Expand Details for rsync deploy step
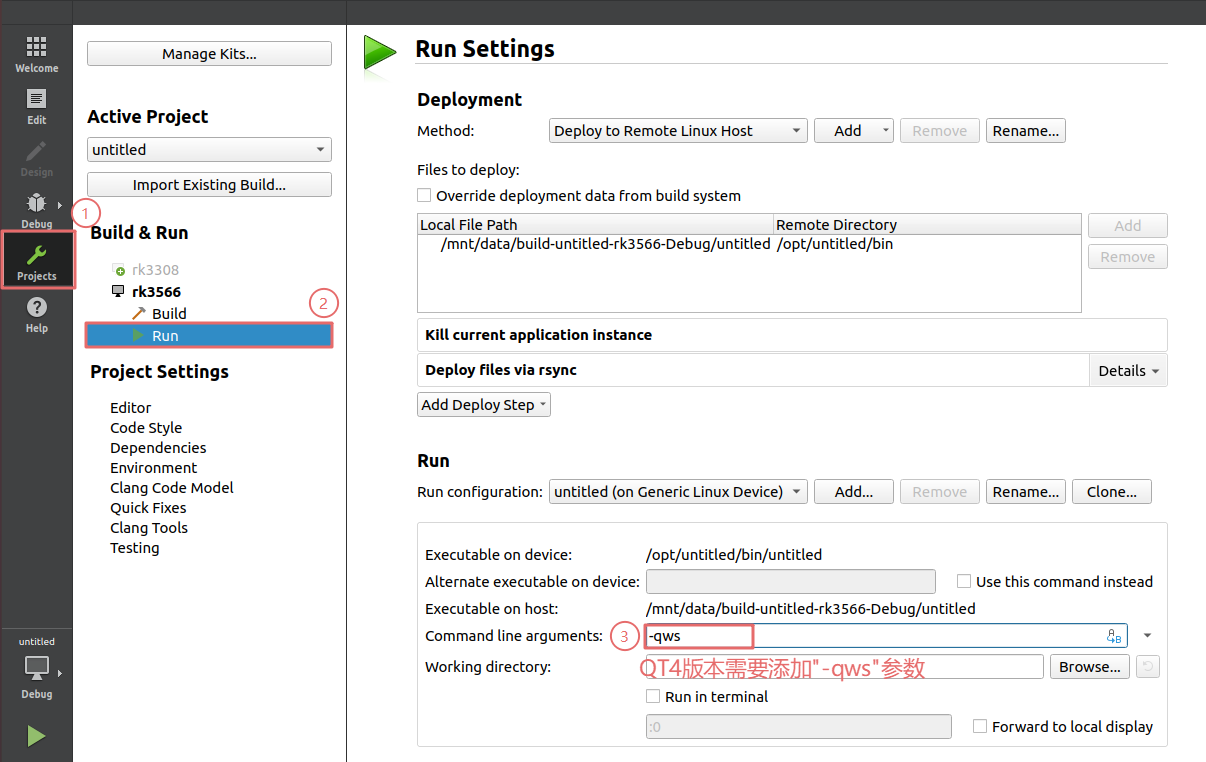This screenshot has height=762, width=1206. pyautogui.click(x=1128, y=371)
